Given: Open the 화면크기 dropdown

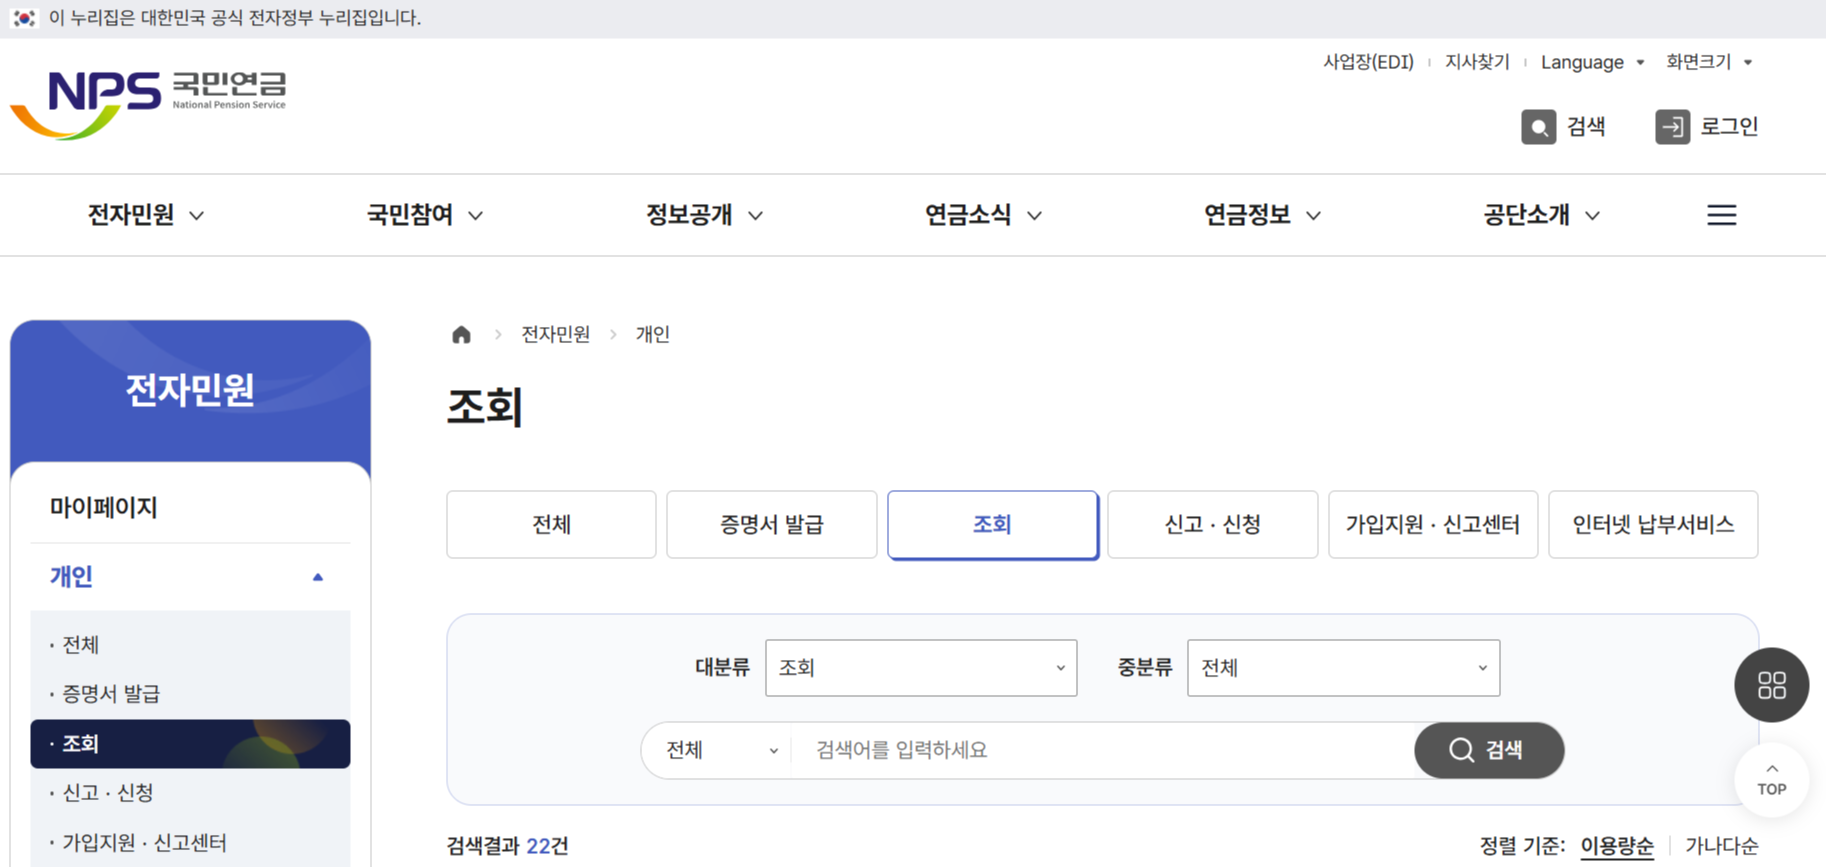Looking at the screenshot, I should click(1709, 62).
